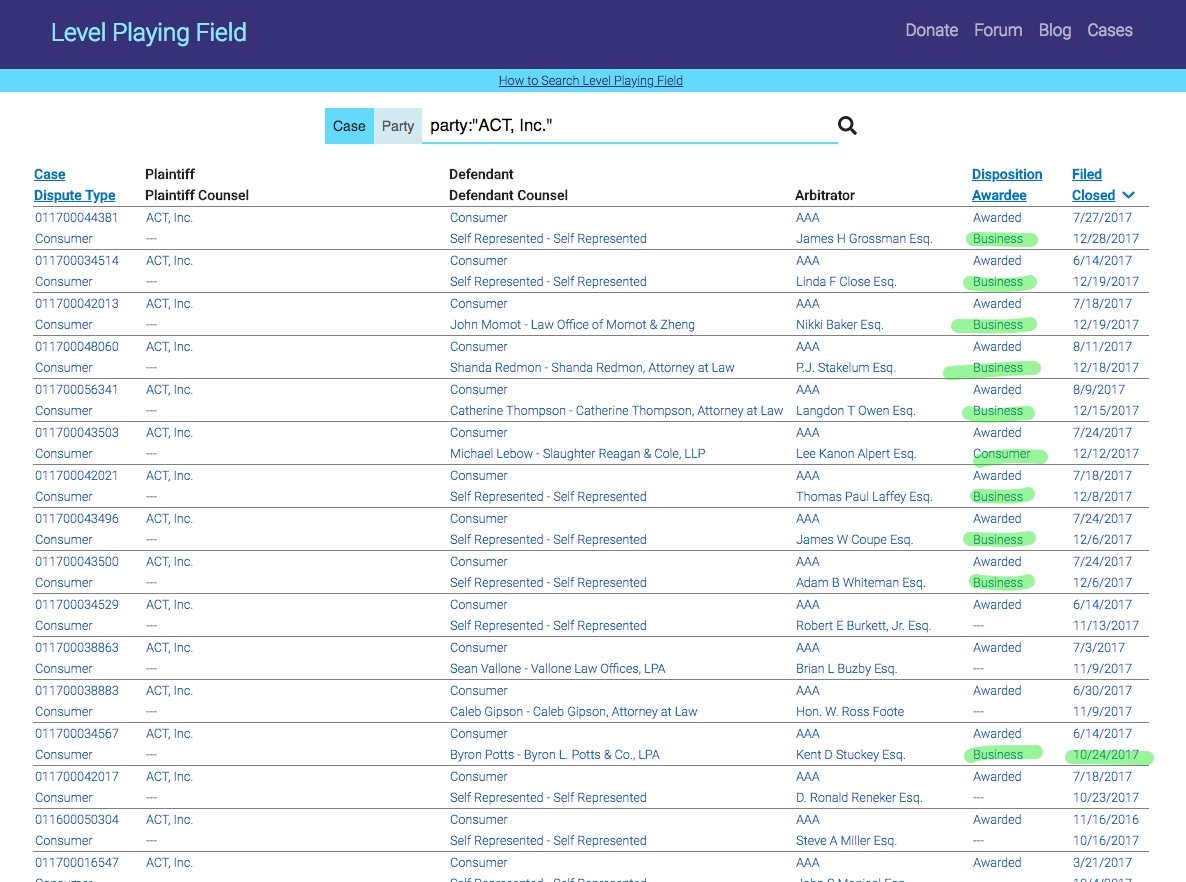Switch to the Case search tab
This screenshot has height=882, width=1186.
[x=349, y=126]
